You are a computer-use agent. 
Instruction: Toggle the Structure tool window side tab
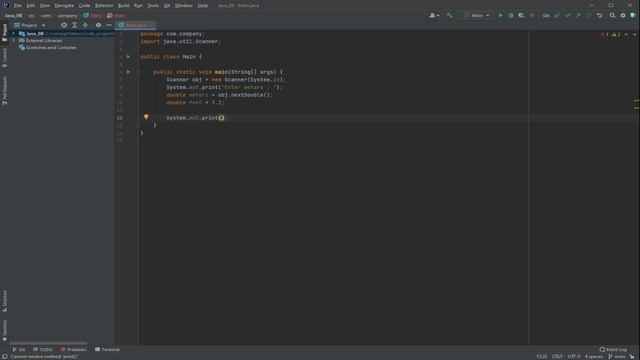point(4,301)
